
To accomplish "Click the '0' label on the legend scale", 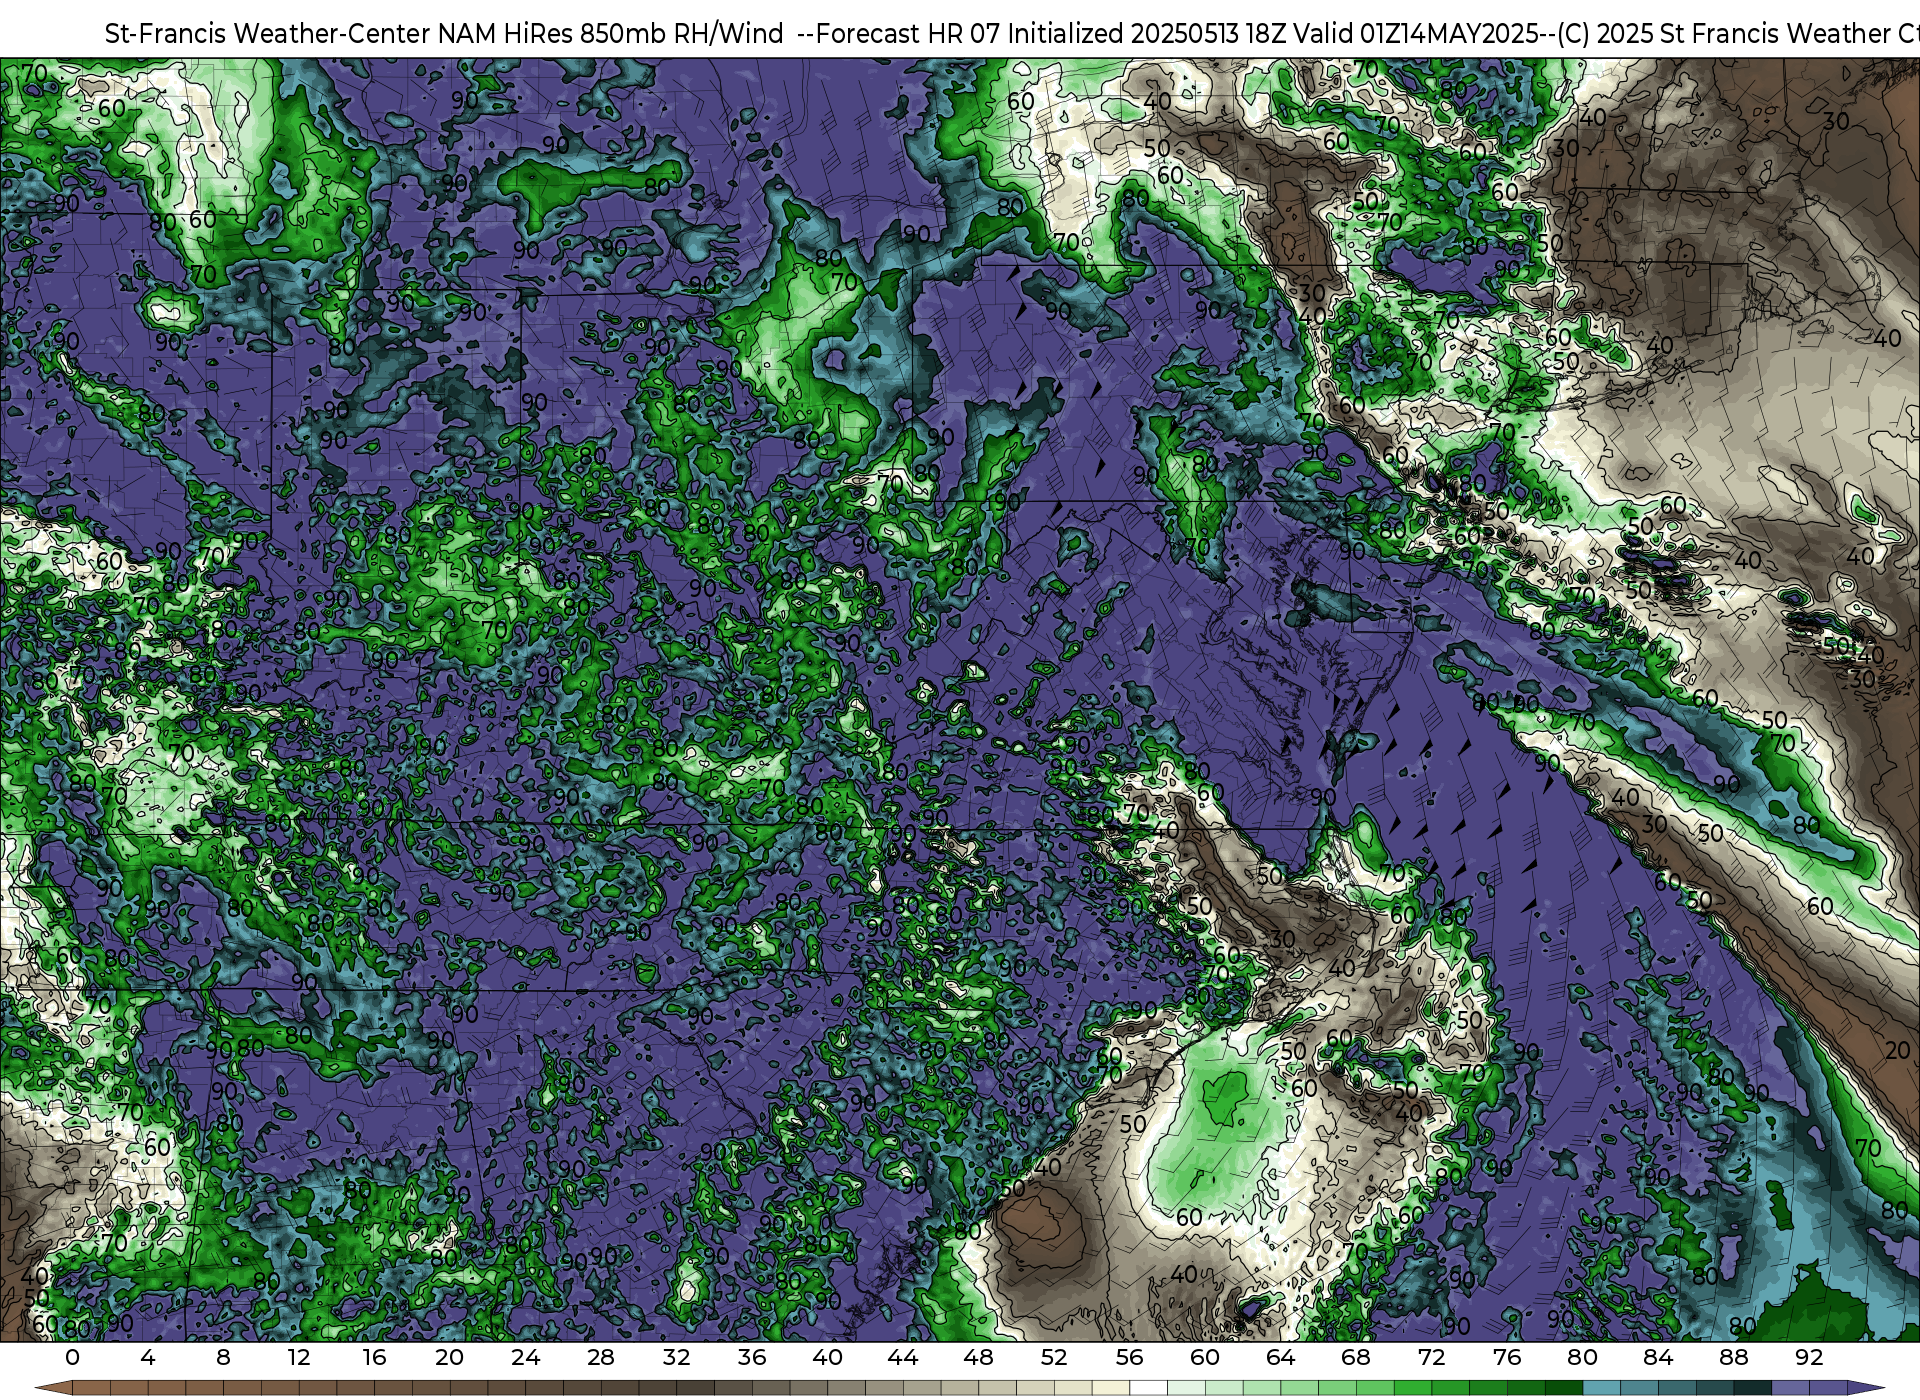I will pos(72,1357).
